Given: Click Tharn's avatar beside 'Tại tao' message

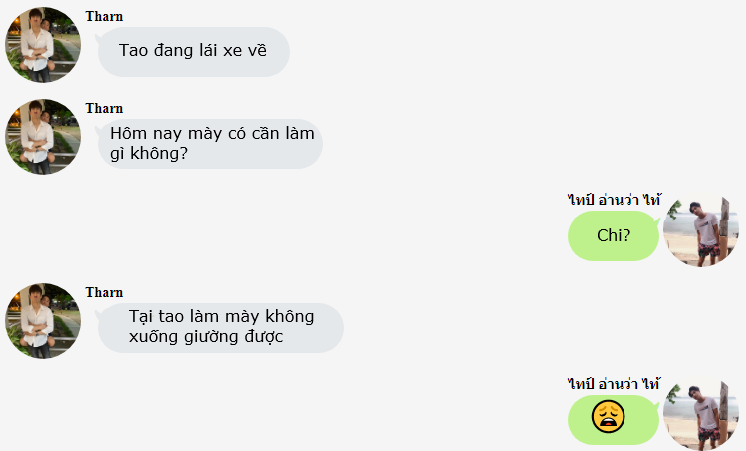Looking at the screenshot, I should [43, 321].
